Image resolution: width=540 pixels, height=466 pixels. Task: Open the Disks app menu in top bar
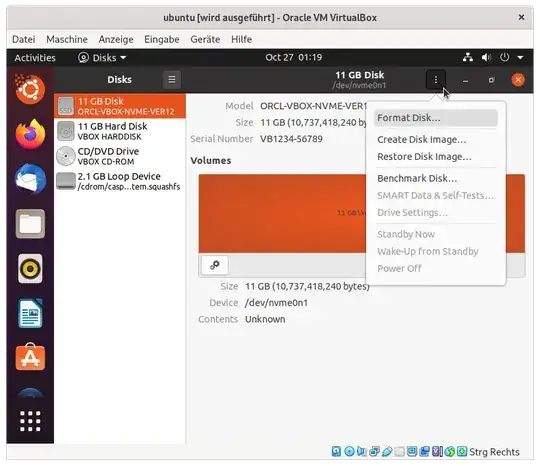click(x=102, y=58)
